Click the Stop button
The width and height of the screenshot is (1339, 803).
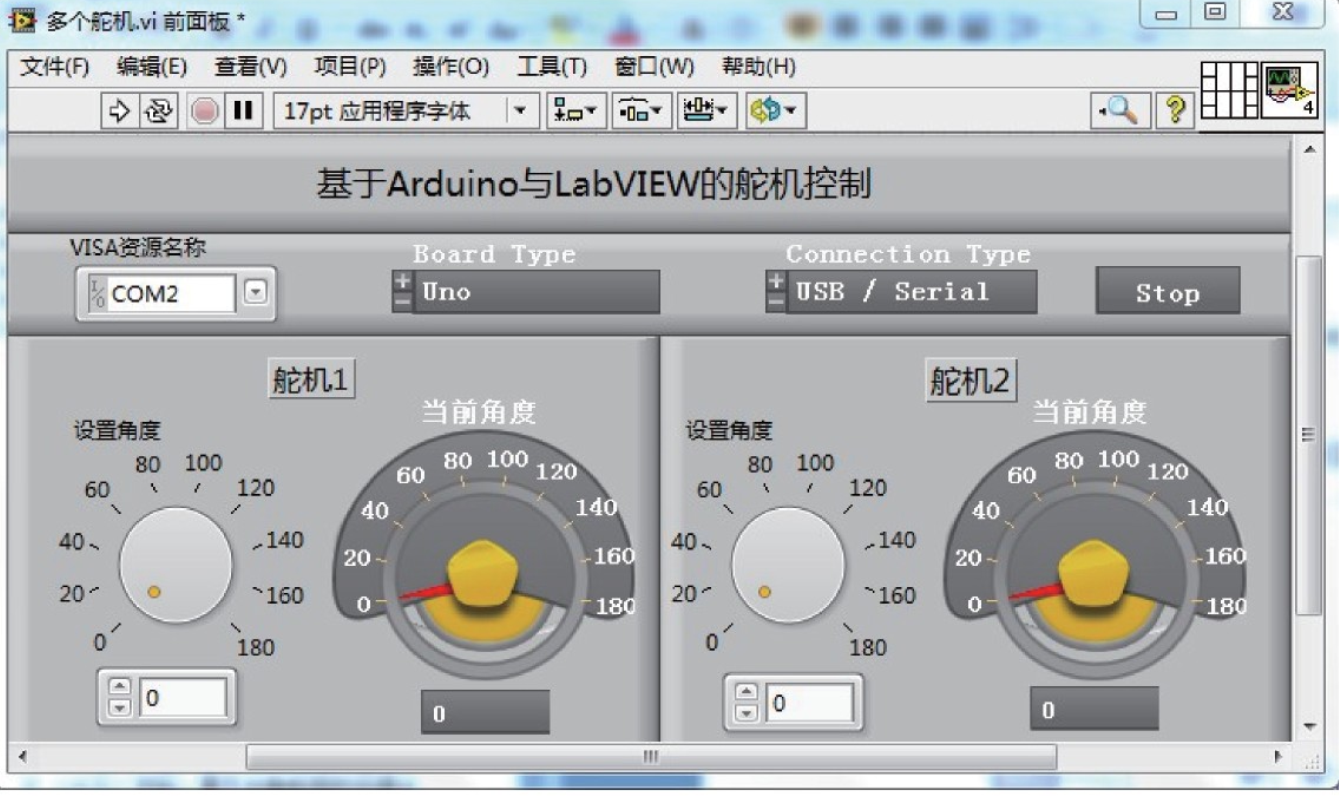click(1168, 292)
